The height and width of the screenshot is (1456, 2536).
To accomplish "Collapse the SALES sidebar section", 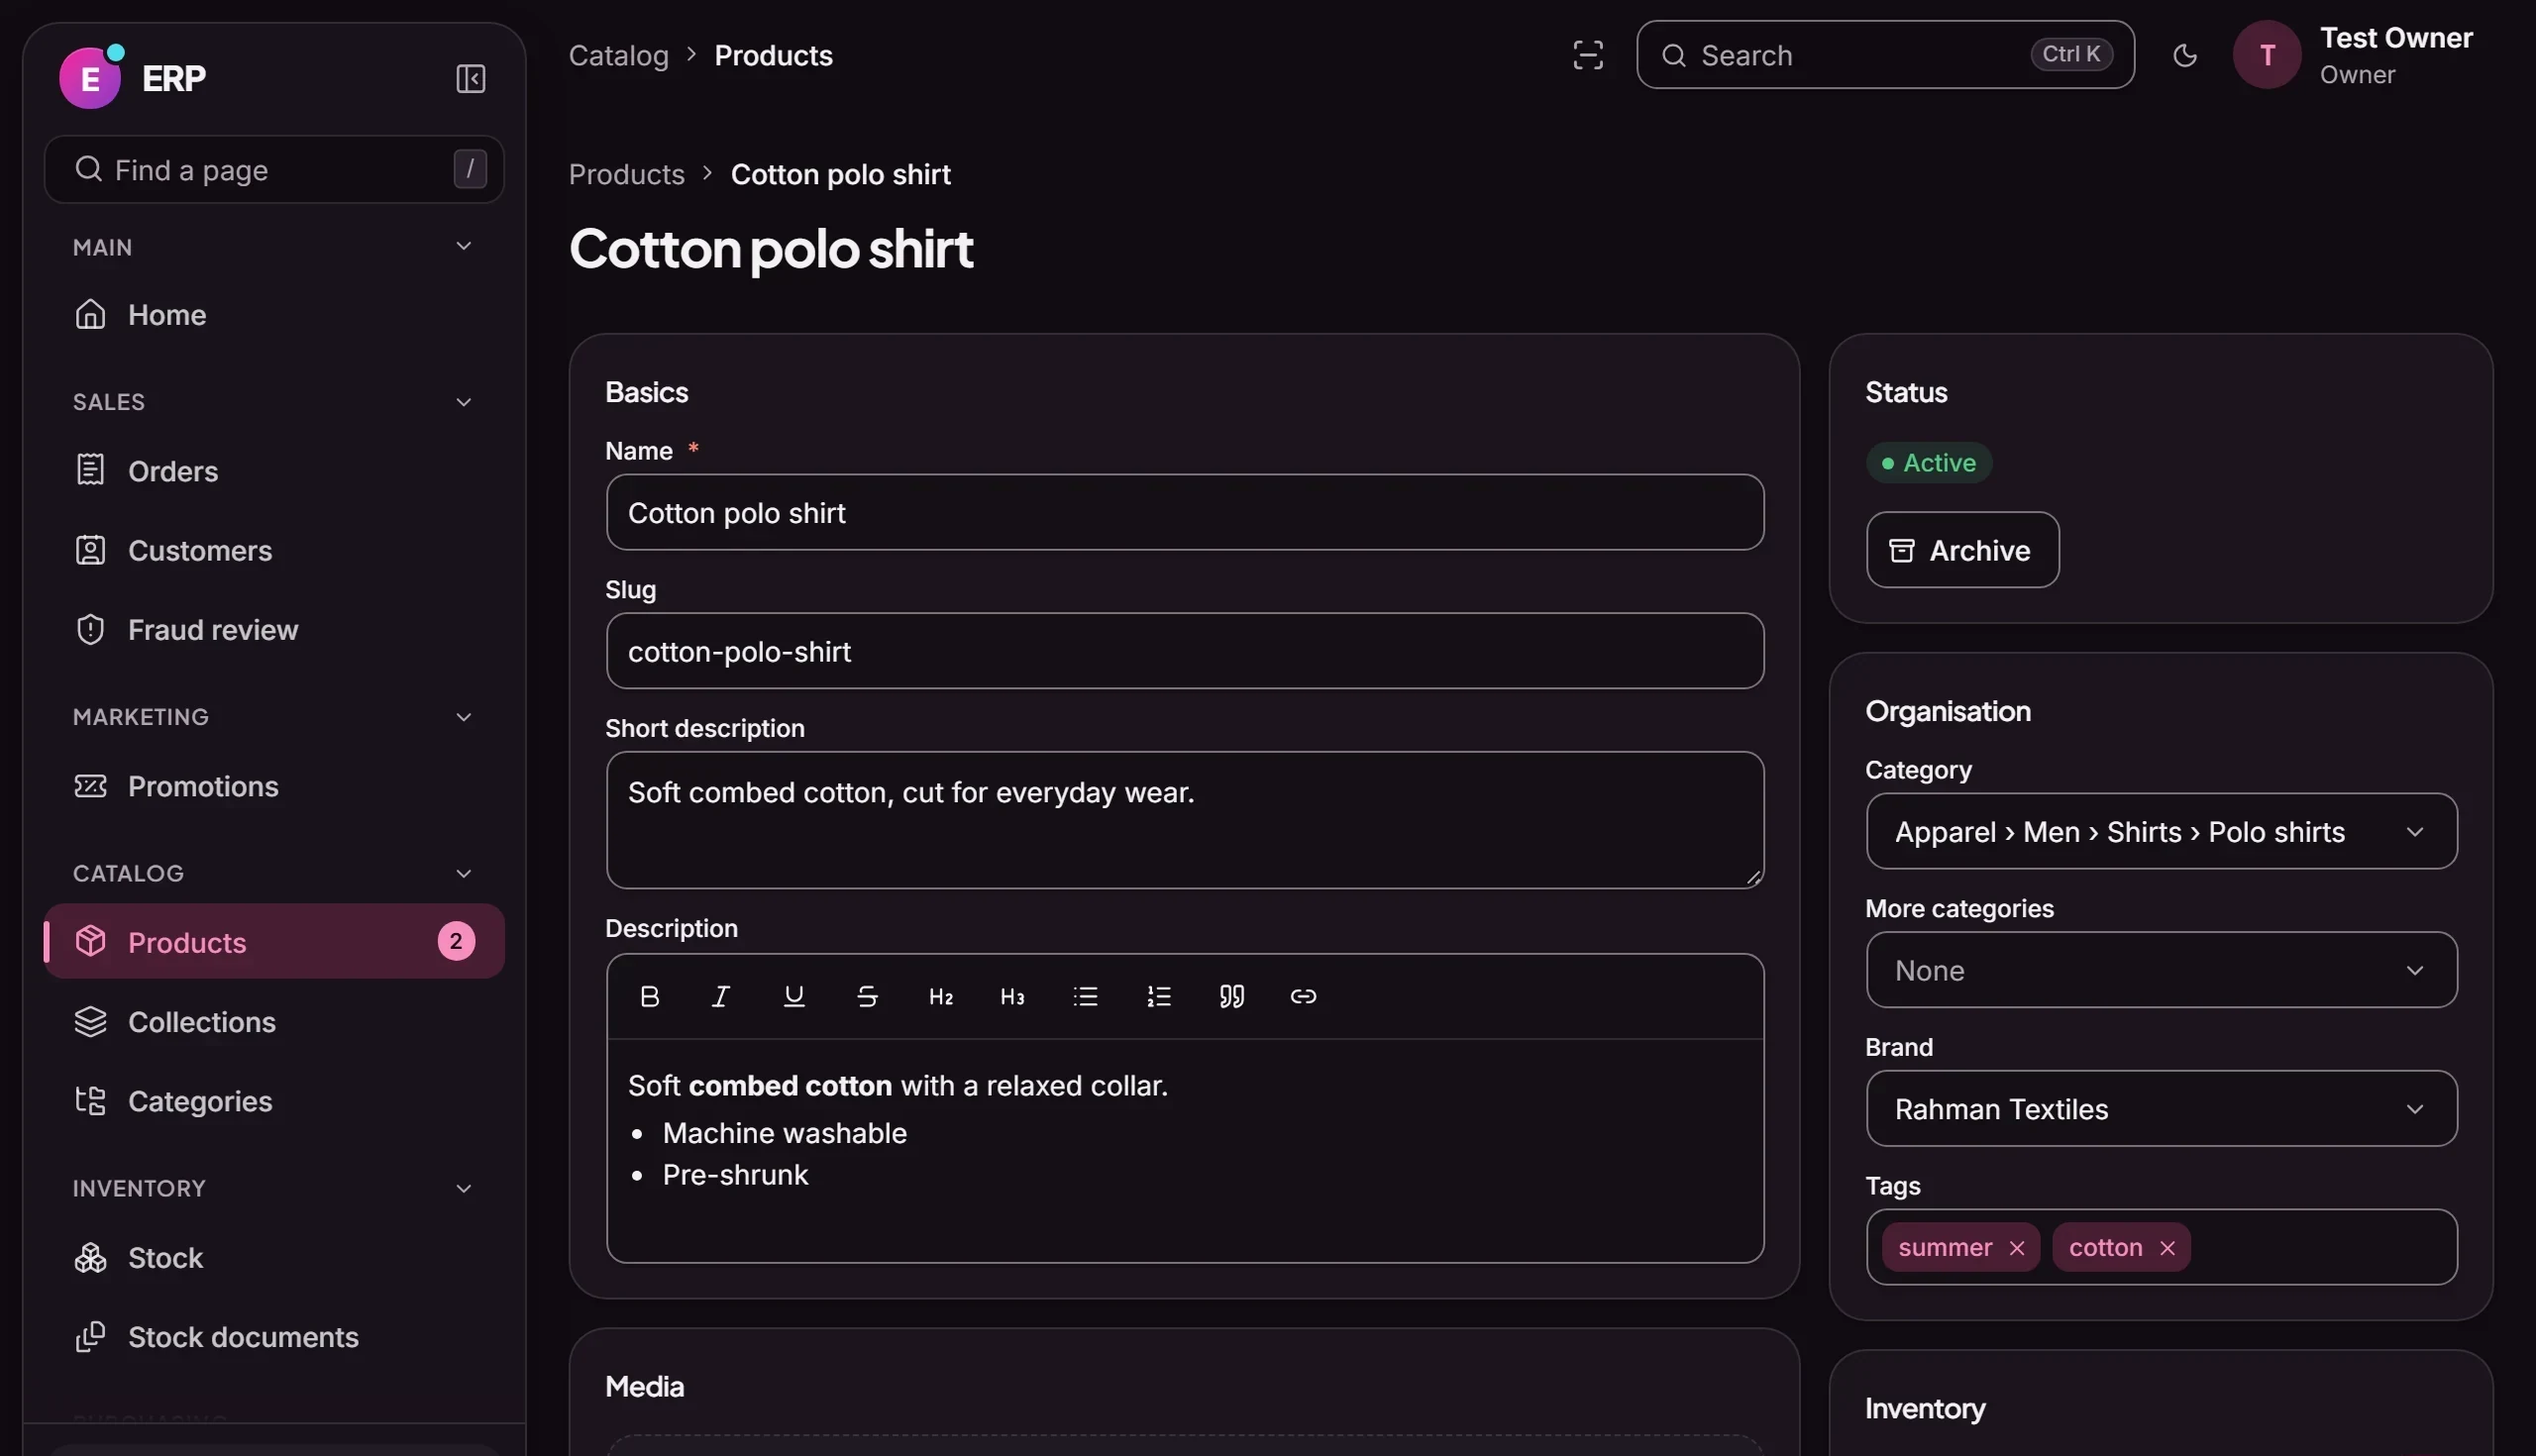I will click(464, 402).
